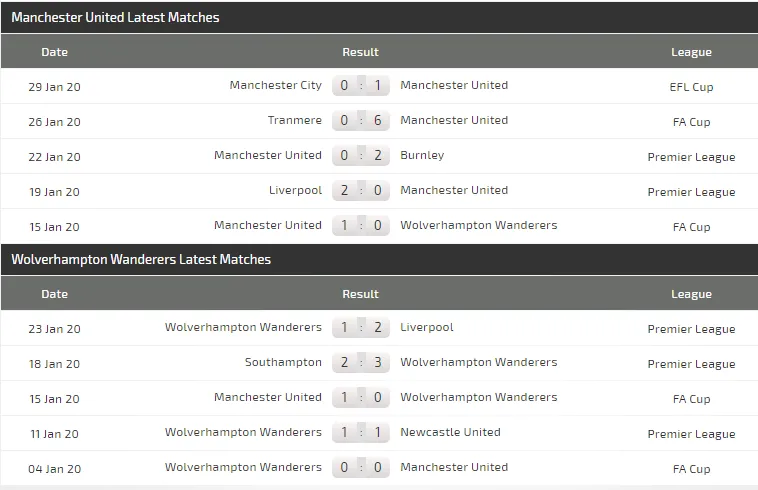The height and width of the screenshot is (490, 758).
Task: Click League column header in Wolverhampton table
Action: click(691, 294)
